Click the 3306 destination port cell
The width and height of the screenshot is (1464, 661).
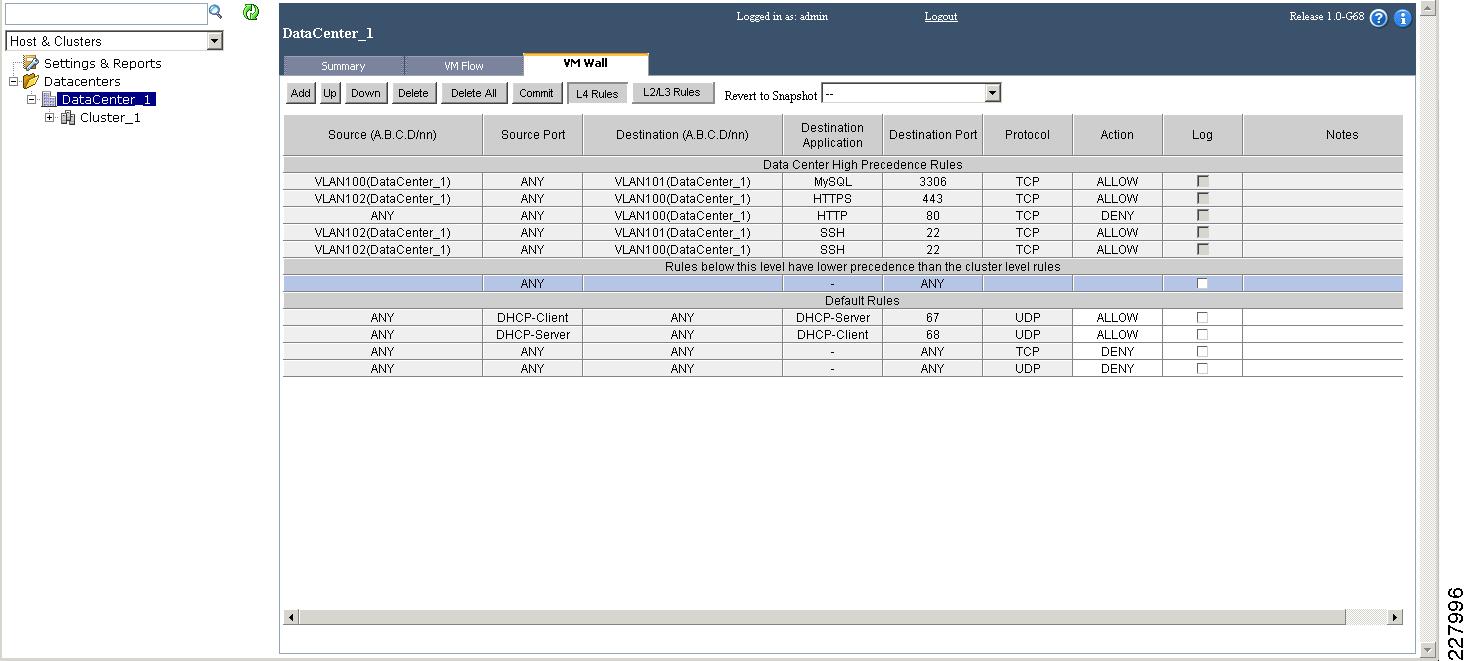pos(932,182)
